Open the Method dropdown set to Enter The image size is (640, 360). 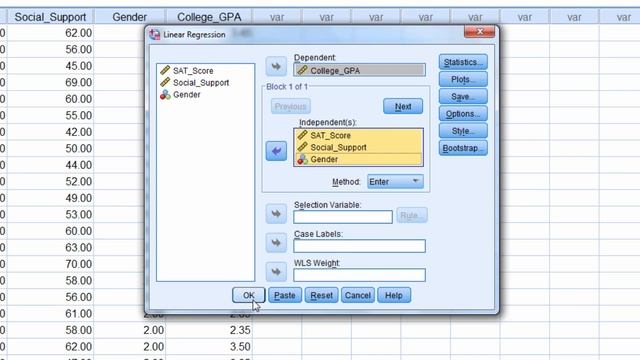click(395, 182)
